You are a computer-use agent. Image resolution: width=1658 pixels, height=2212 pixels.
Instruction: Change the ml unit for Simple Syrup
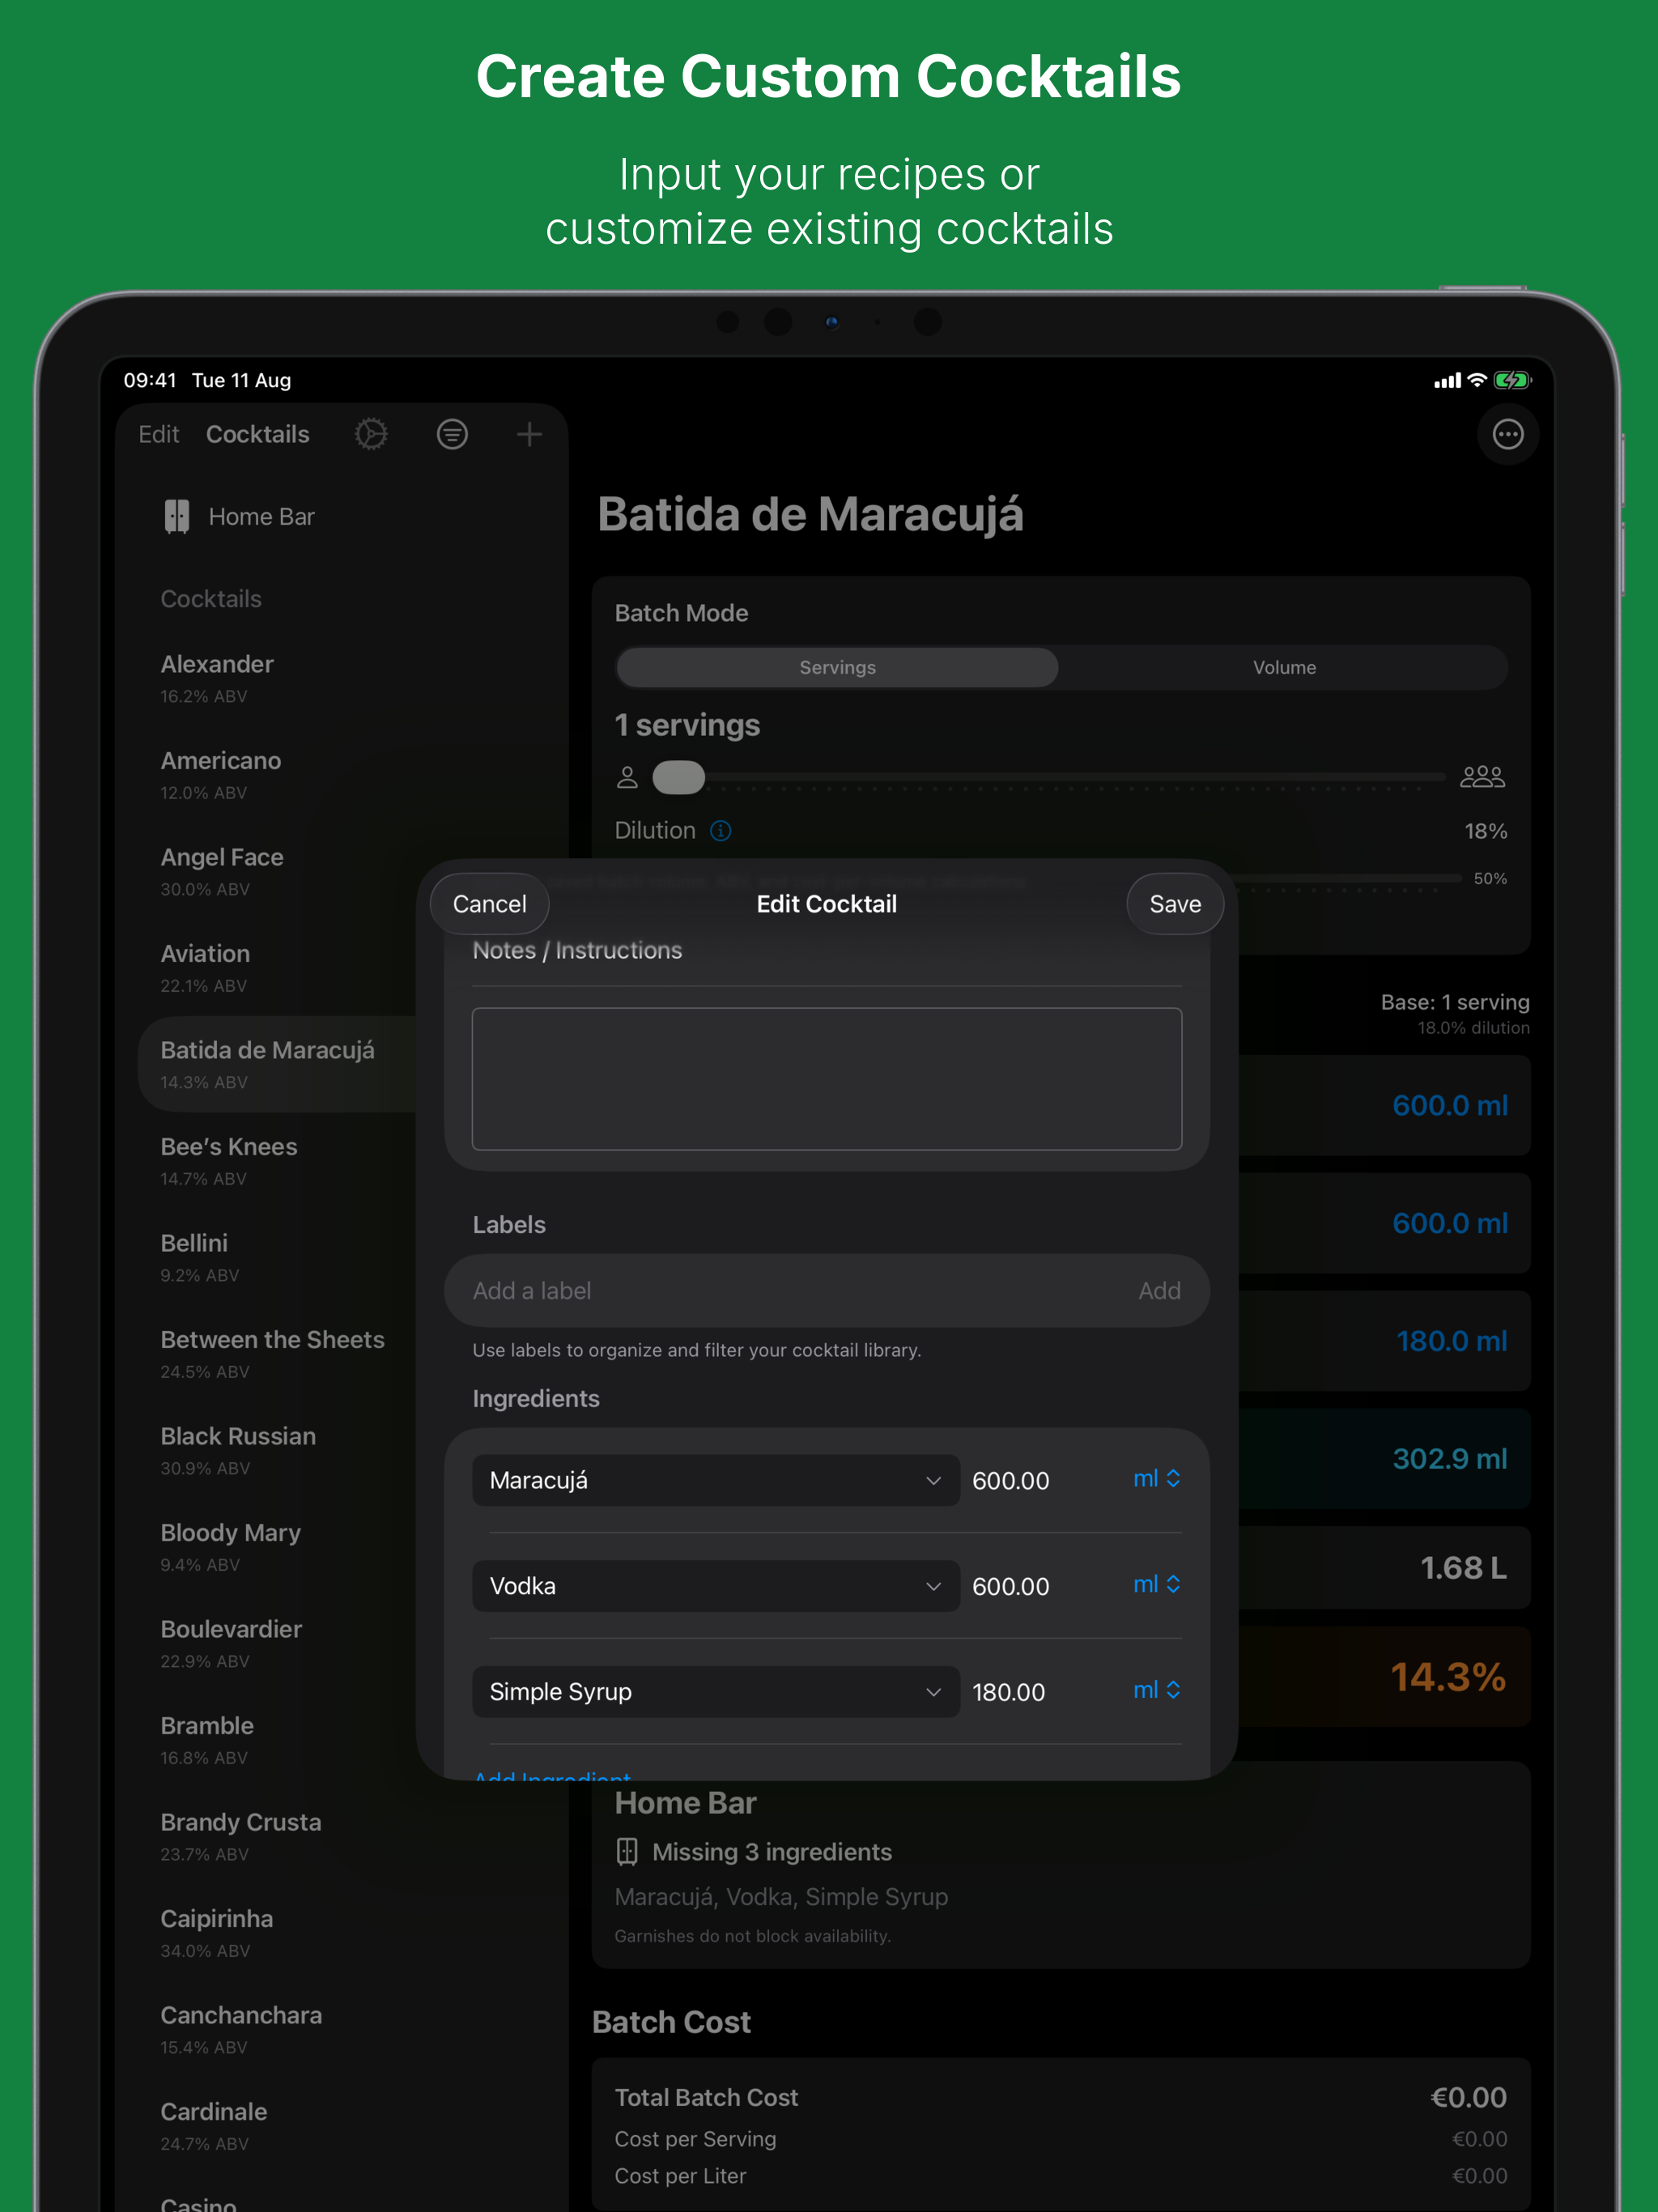[x=1157, y=1690]
